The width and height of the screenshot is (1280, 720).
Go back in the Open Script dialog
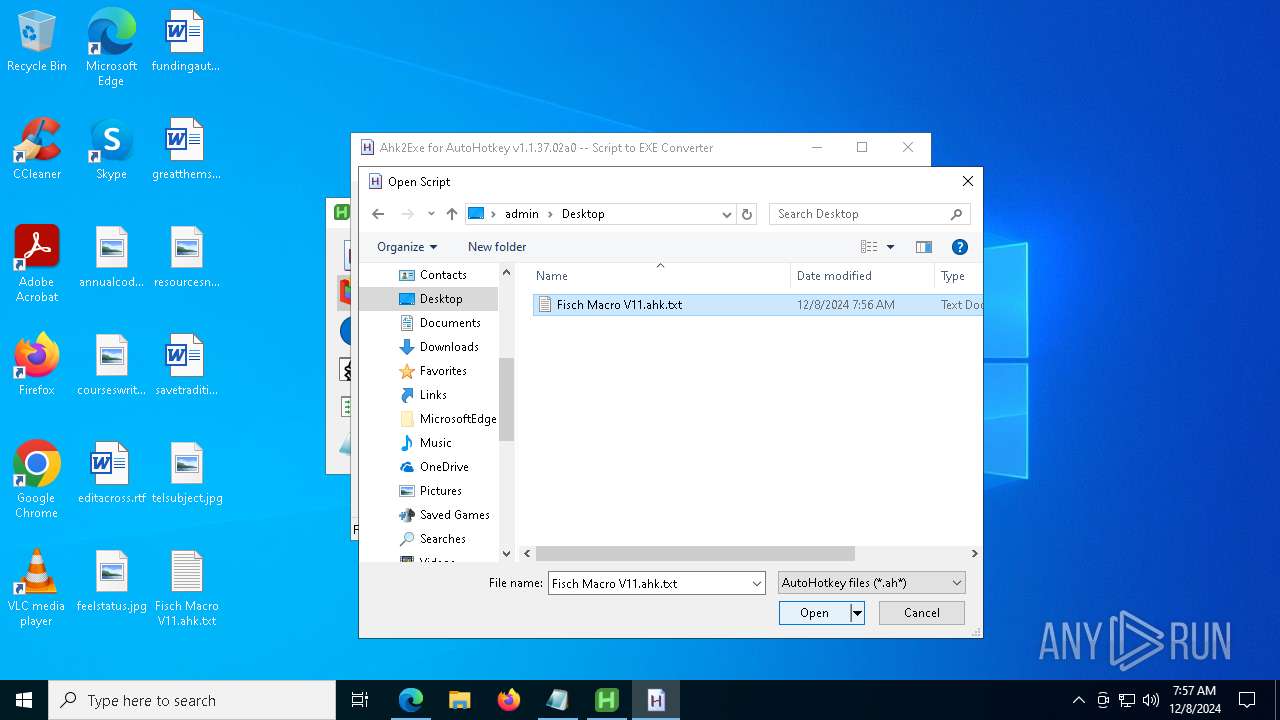coord(378,214)
